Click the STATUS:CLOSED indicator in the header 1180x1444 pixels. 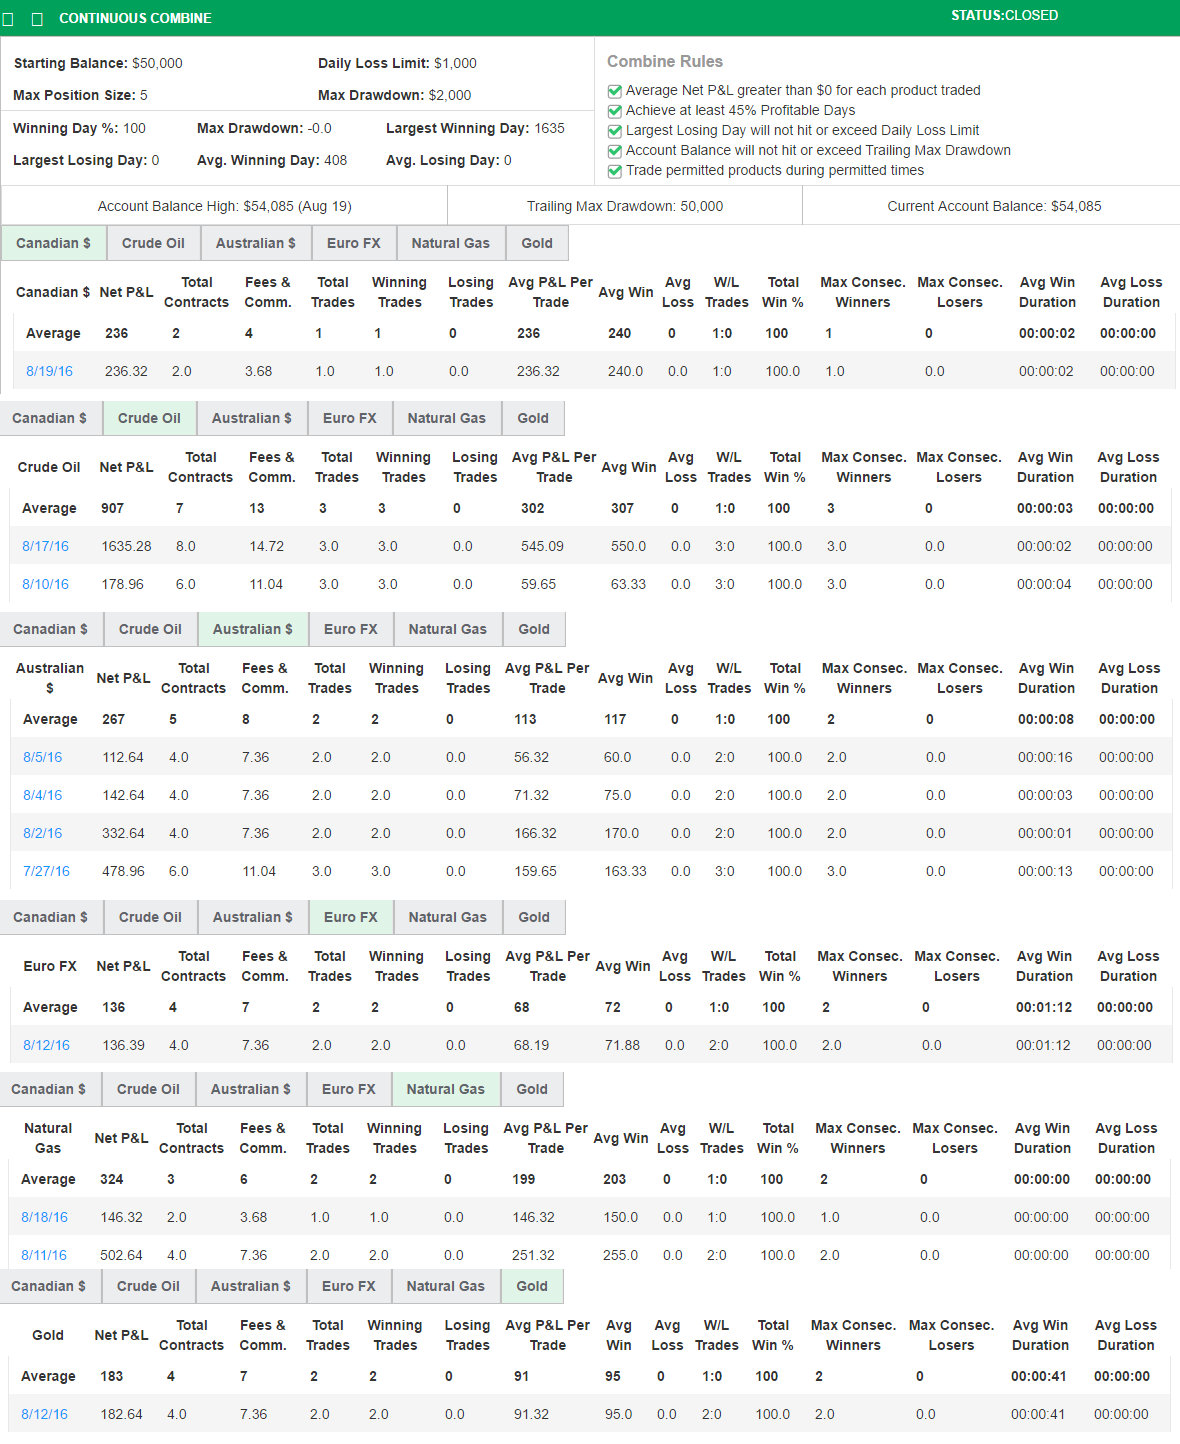[x=1003, y=15]
